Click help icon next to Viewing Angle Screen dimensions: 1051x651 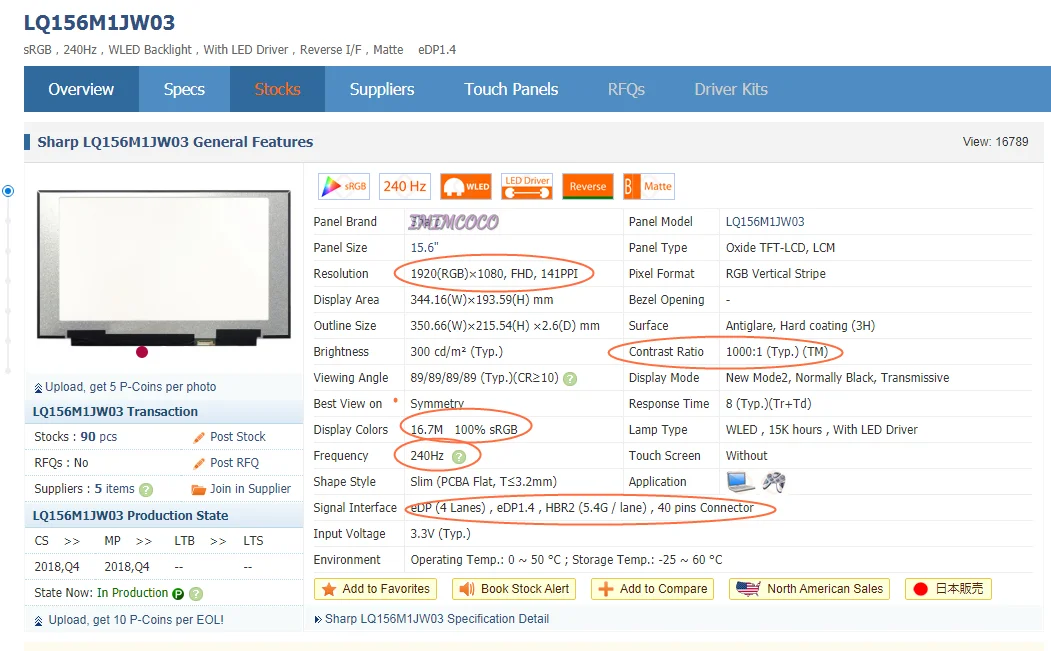(570, 379)
